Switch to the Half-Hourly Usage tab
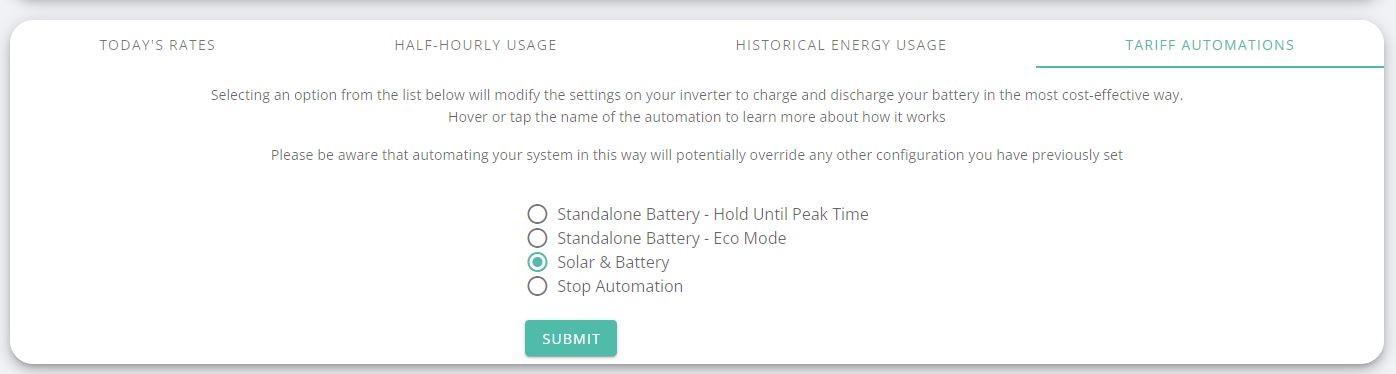The height and width of the screenshot is (374, 1396). point(476,45)
